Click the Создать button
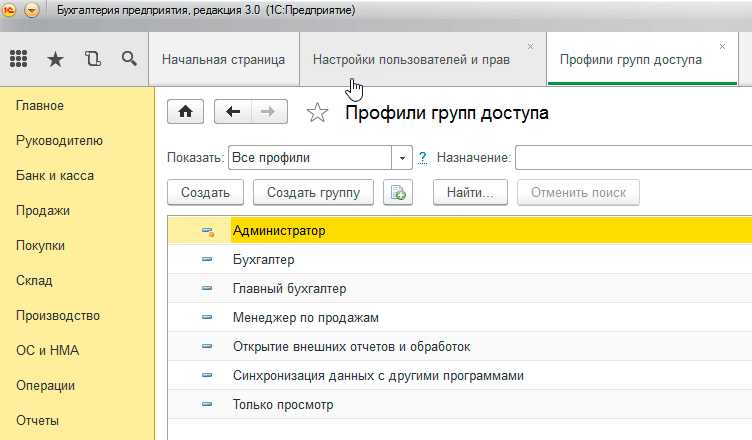The width and height of the screenshot is (752, 440). 205,192
